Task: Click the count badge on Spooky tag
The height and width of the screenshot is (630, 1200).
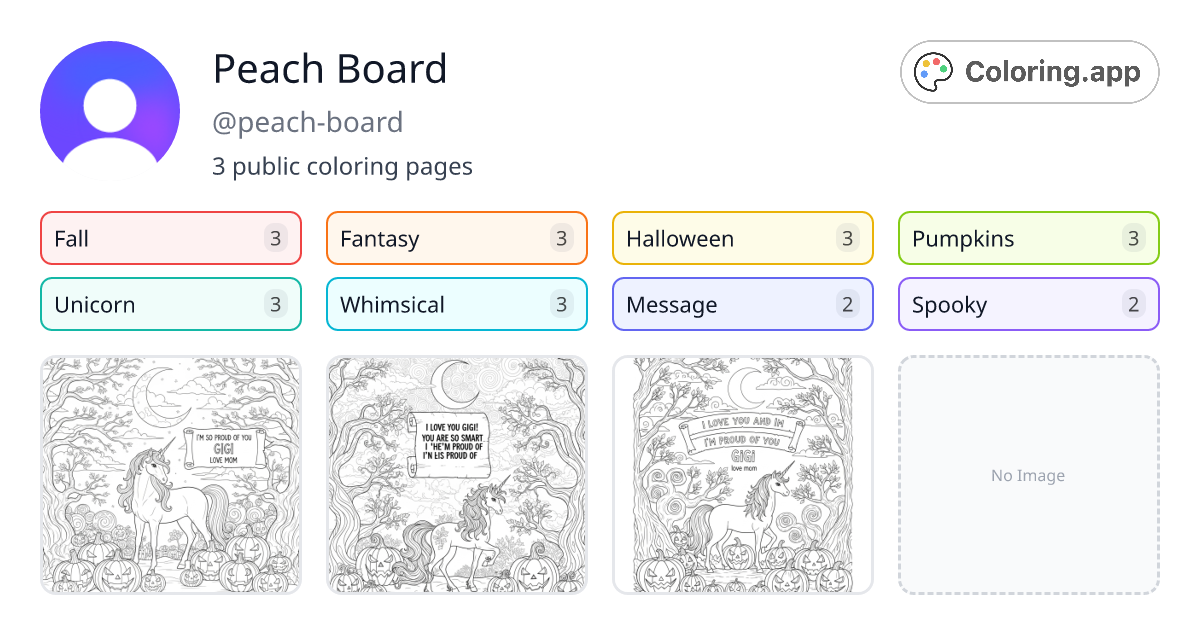Action: click(1134, 304)
